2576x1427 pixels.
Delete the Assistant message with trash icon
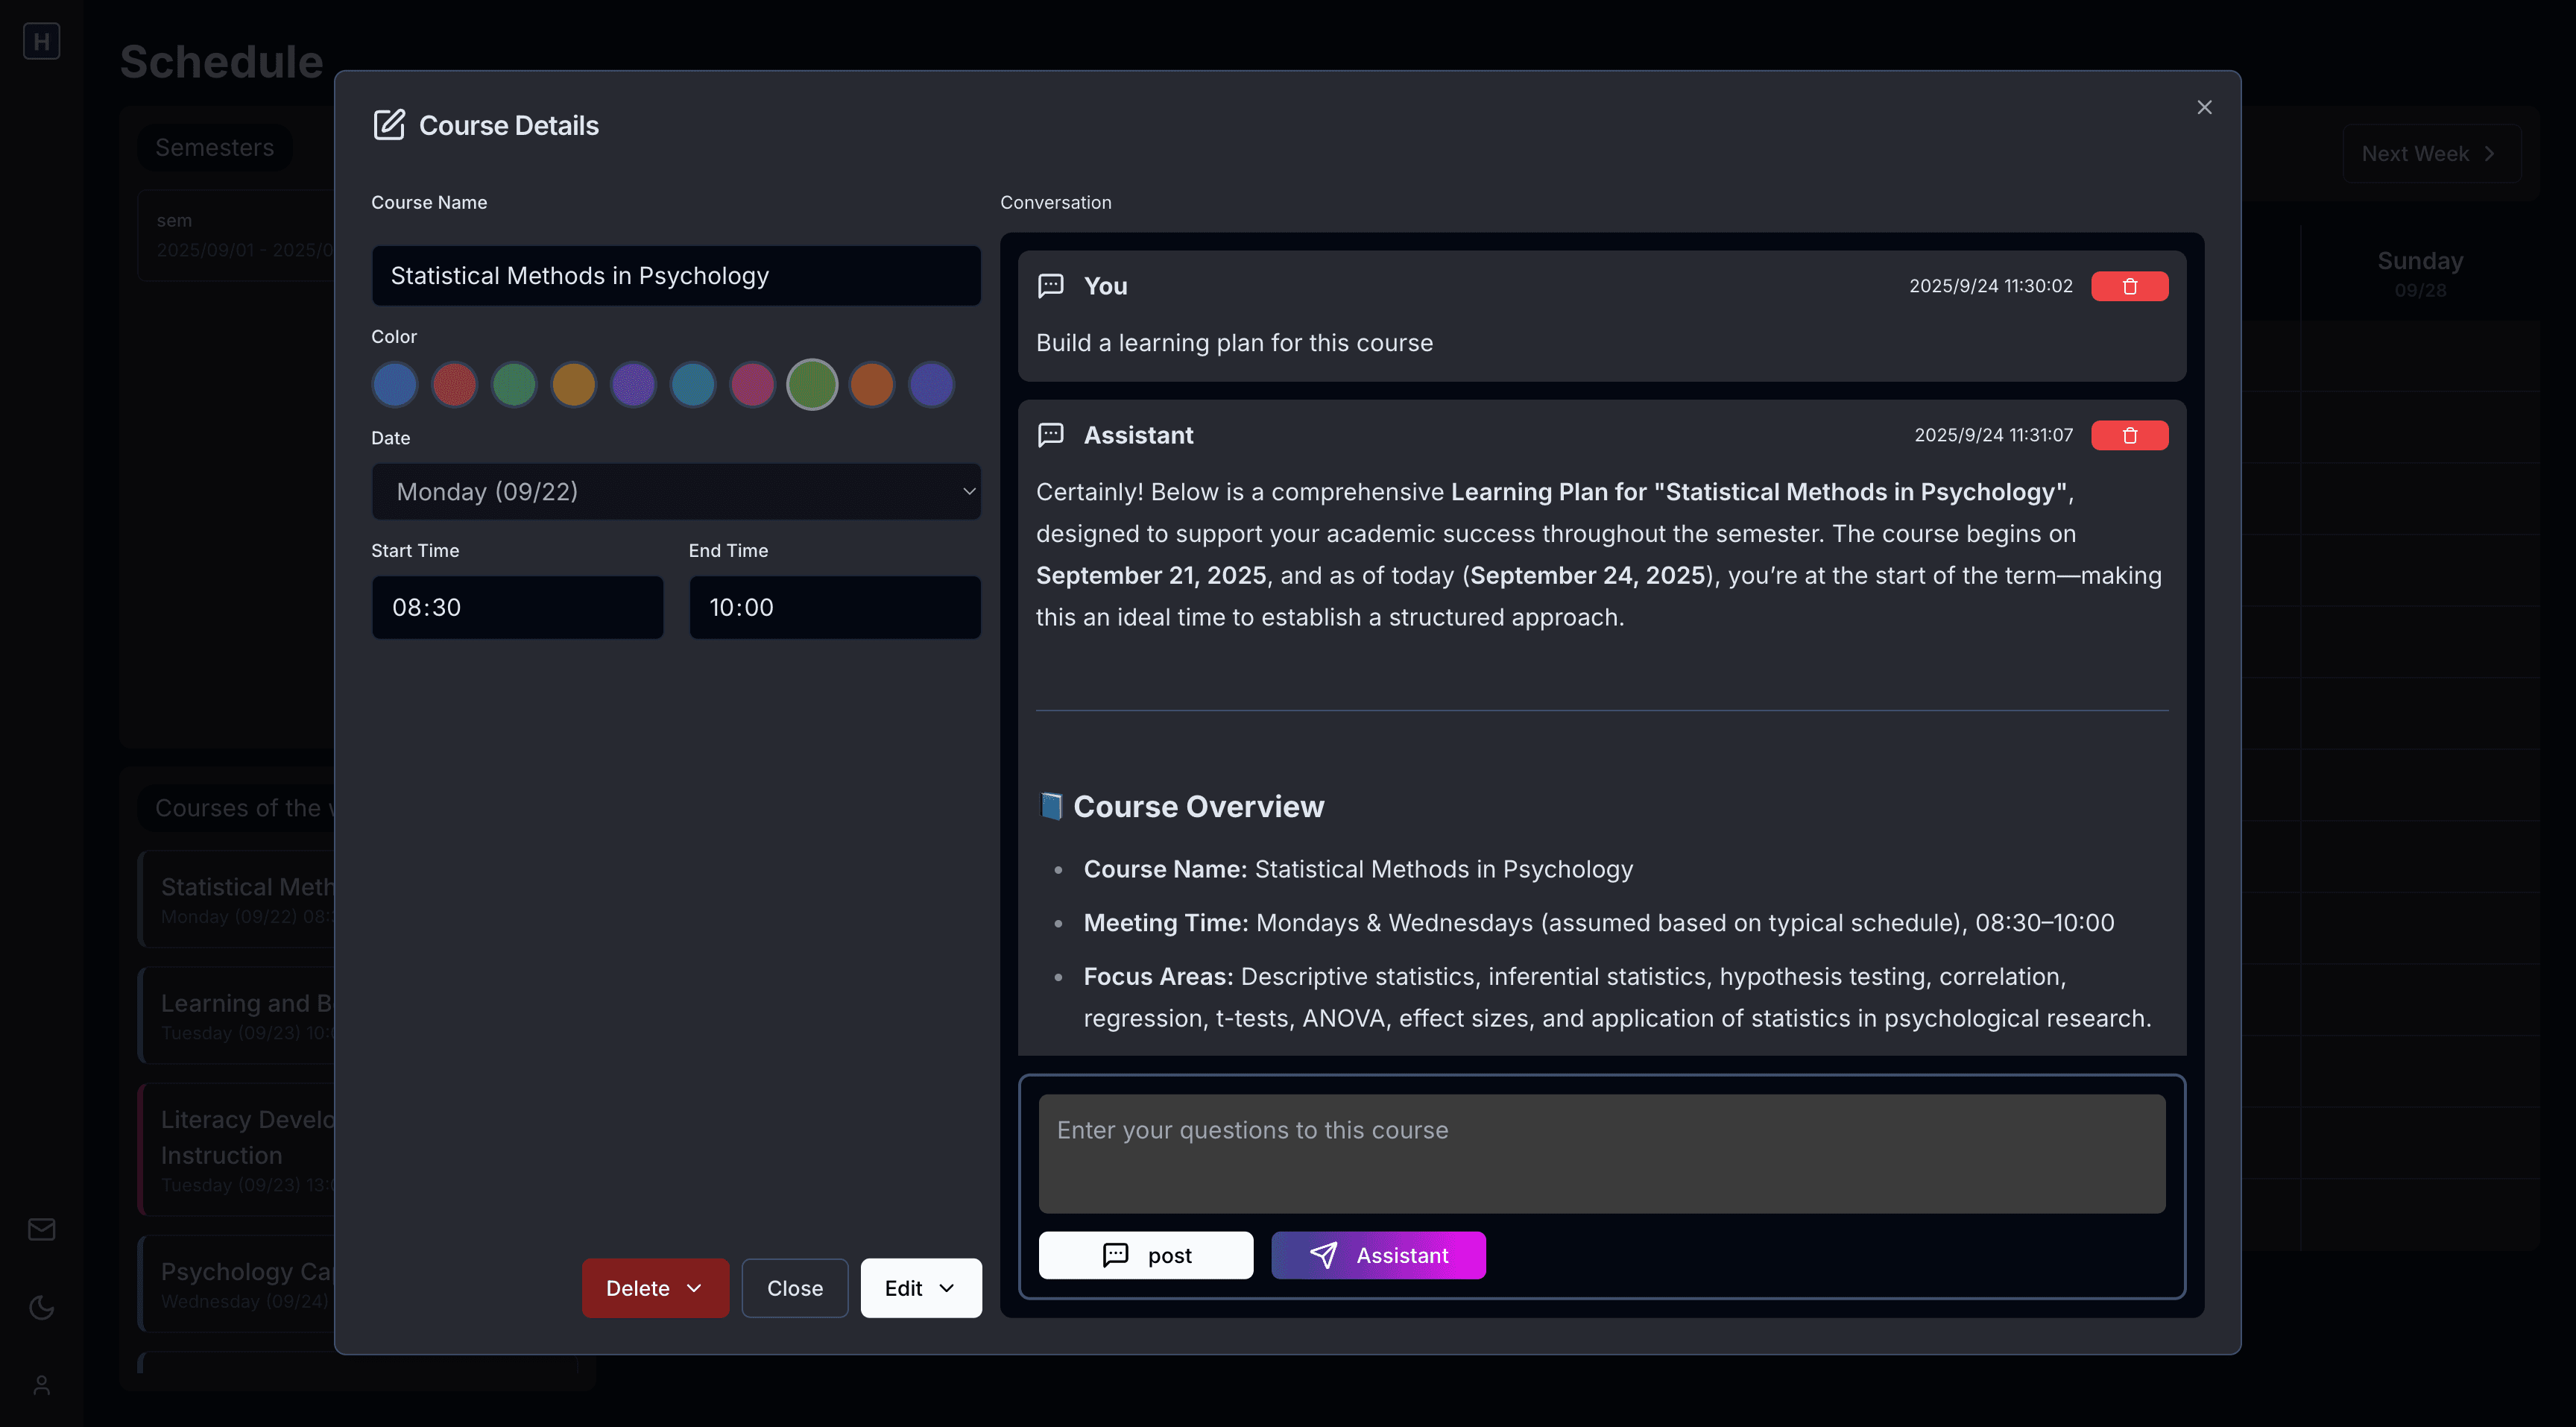click(x=2129, y=435)
